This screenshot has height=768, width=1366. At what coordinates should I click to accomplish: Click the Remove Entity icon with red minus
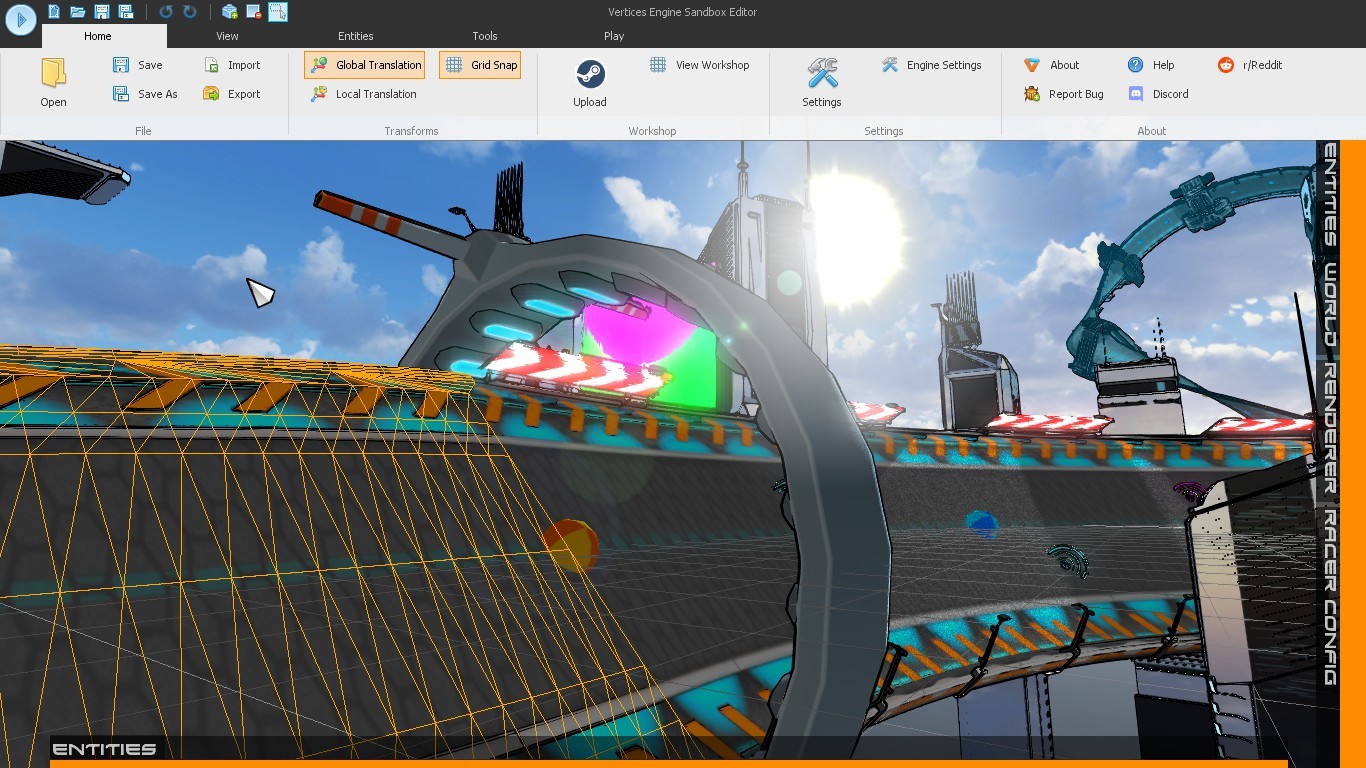click(254, 12)
